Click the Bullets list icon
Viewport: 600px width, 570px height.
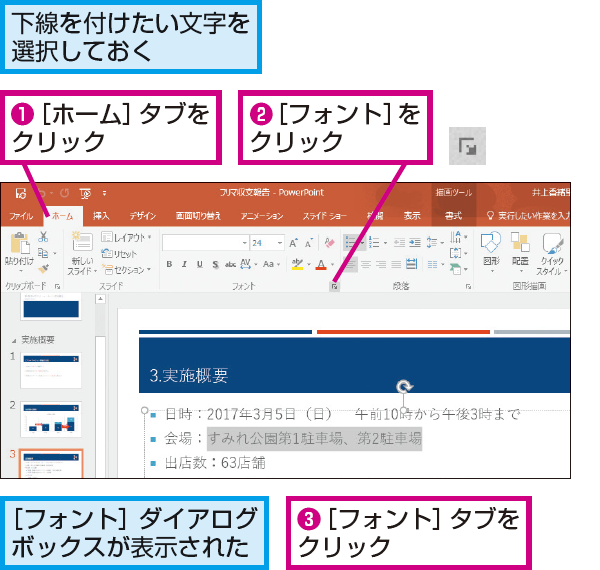351,243
